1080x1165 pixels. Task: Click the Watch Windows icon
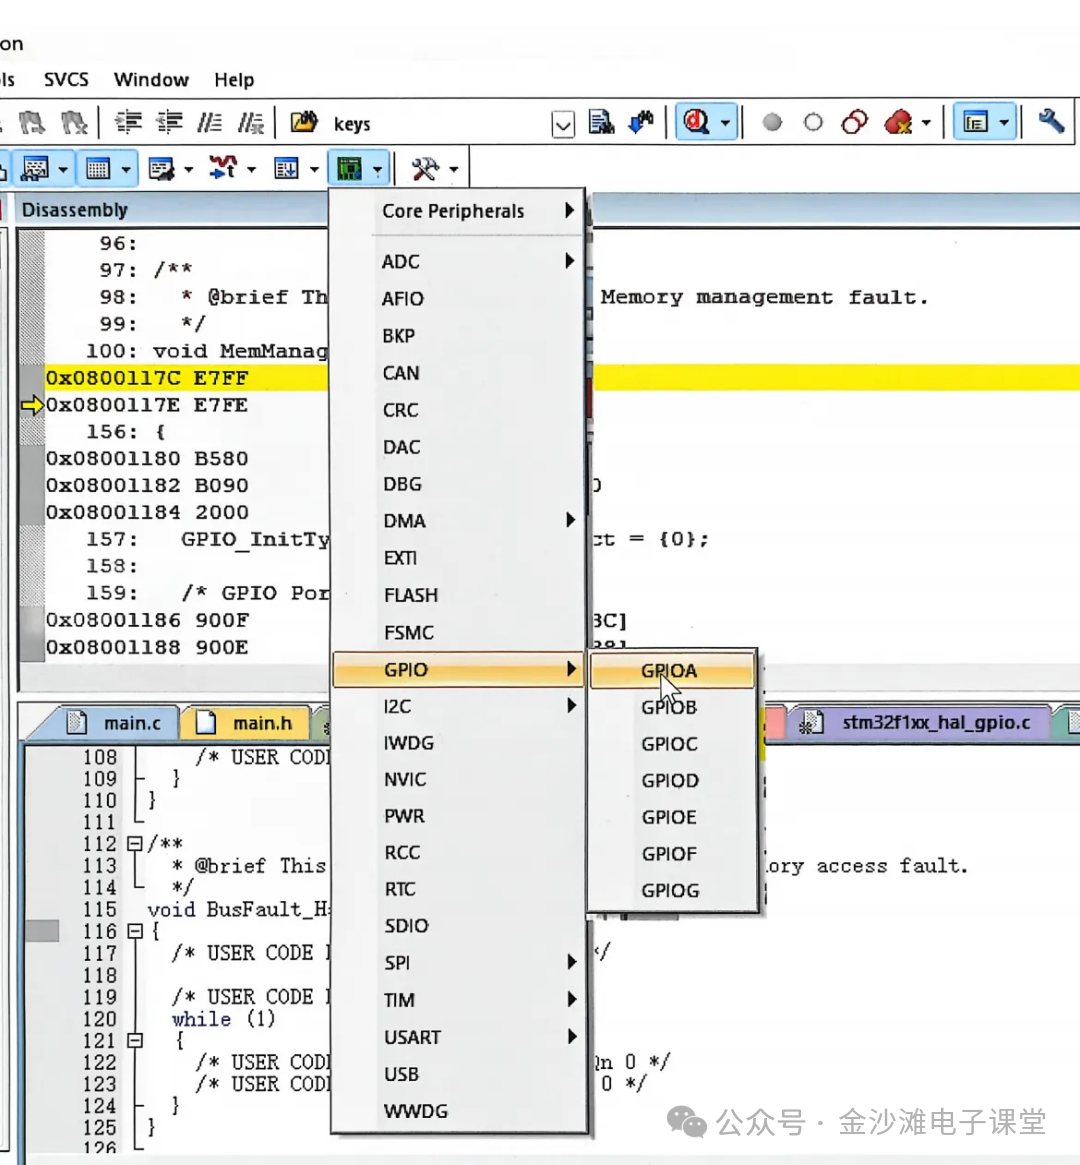pyautogui.click(x=35, y=169)
